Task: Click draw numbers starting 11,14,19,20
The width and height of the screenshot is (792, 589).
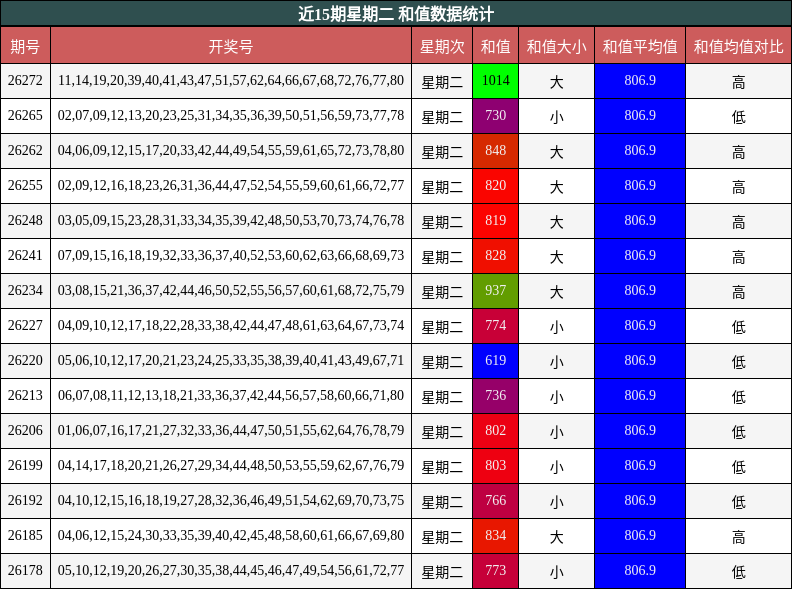Action: point(231,80)
